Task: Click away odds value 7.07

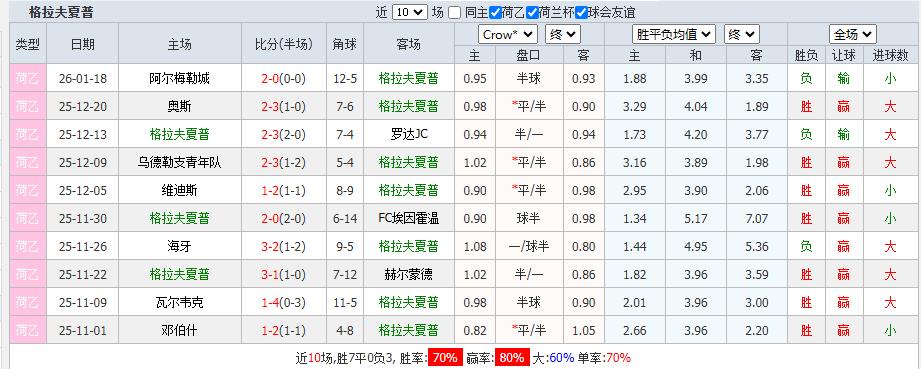Action: (757, 219)
